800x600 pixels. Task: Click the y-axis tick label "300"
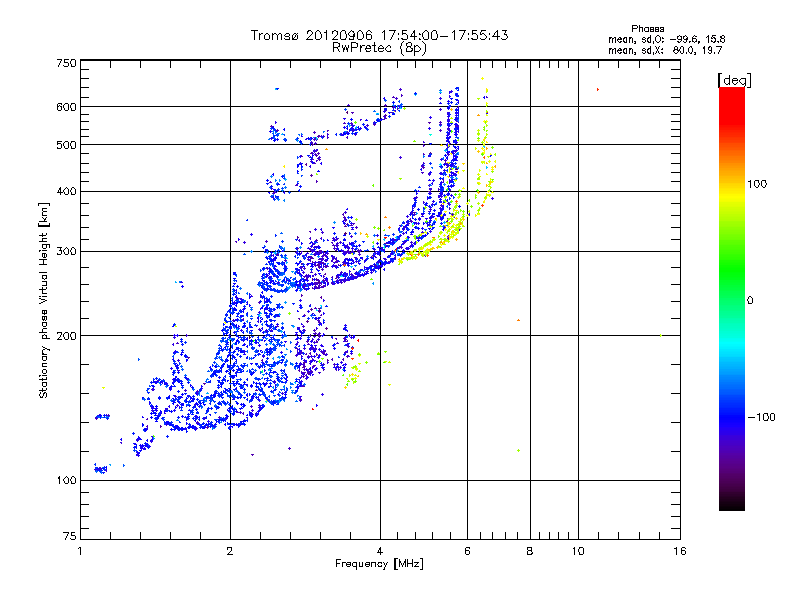point(66,251)
